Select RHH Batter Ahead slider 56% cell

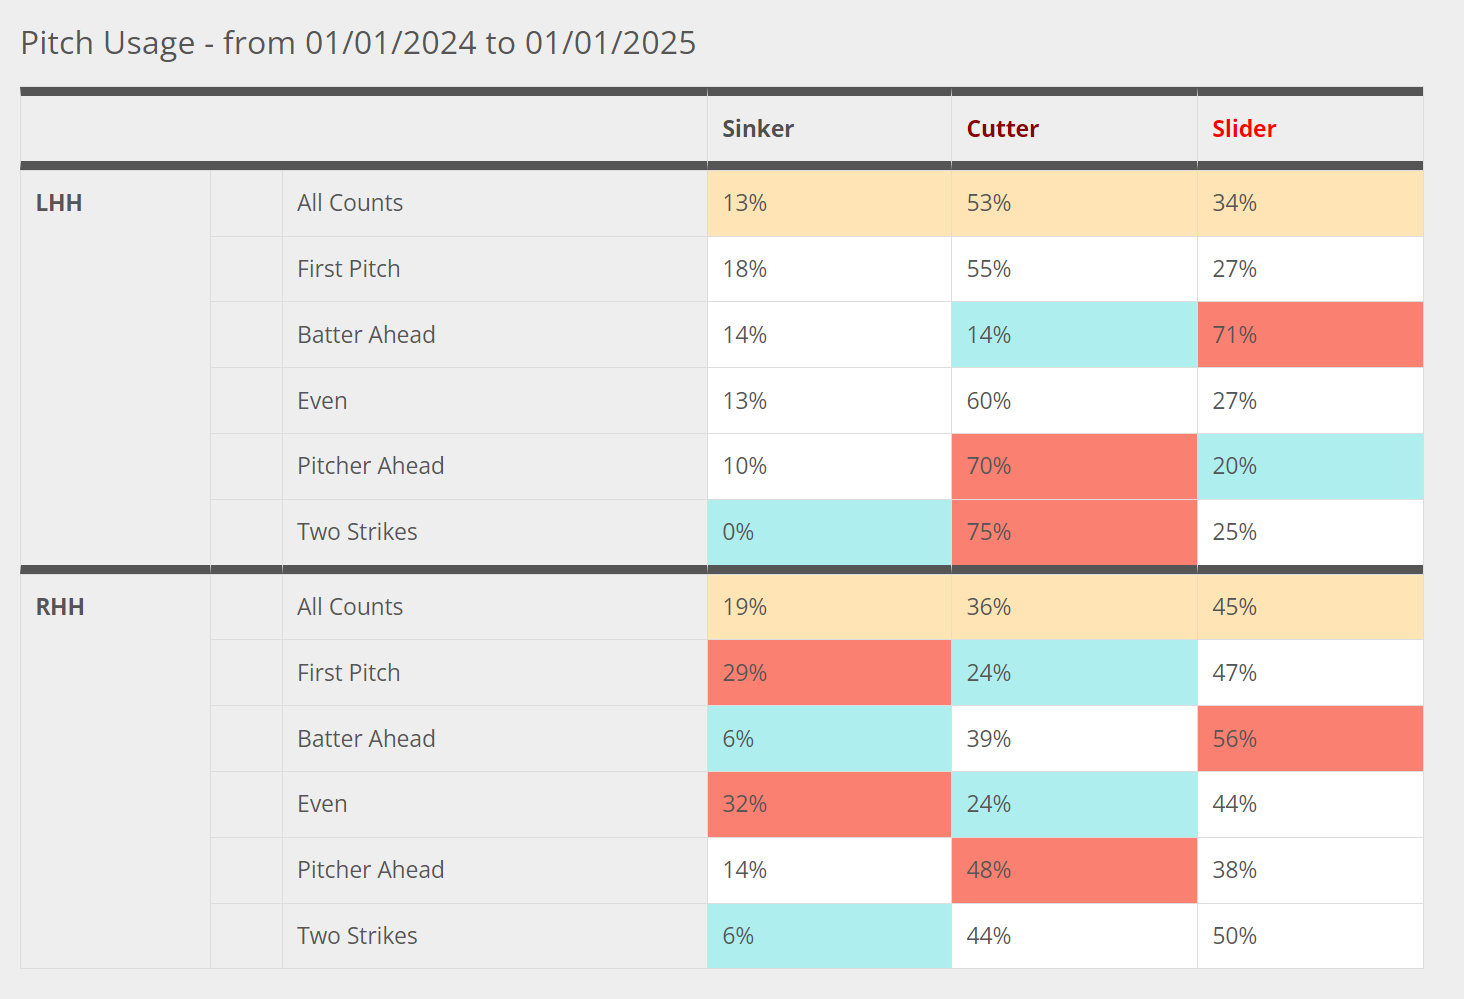pos(1309,739)
